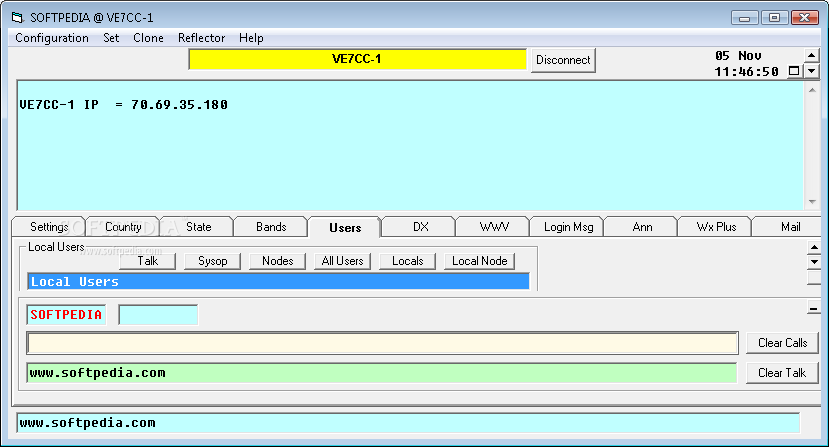Click the Clear Talk button
This screenshot has width=829, height=447.
[x=782, y=373]
